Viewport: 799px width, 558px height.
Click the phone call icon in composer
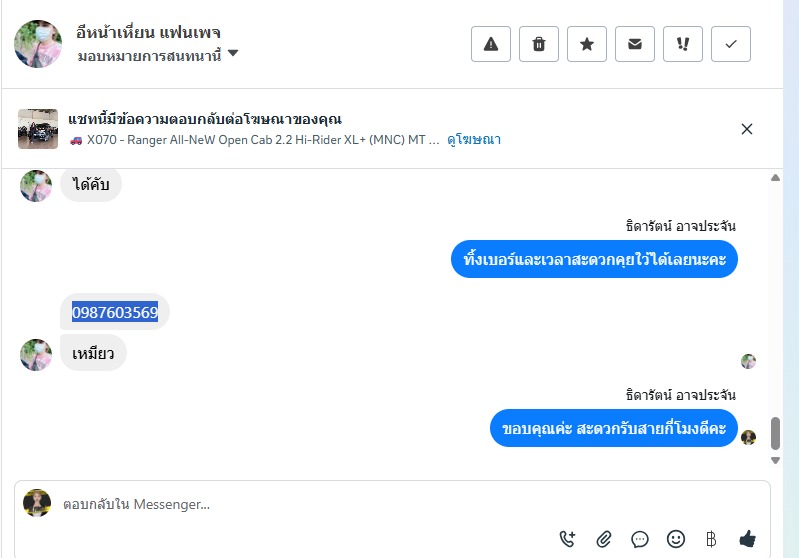(568, 539)
